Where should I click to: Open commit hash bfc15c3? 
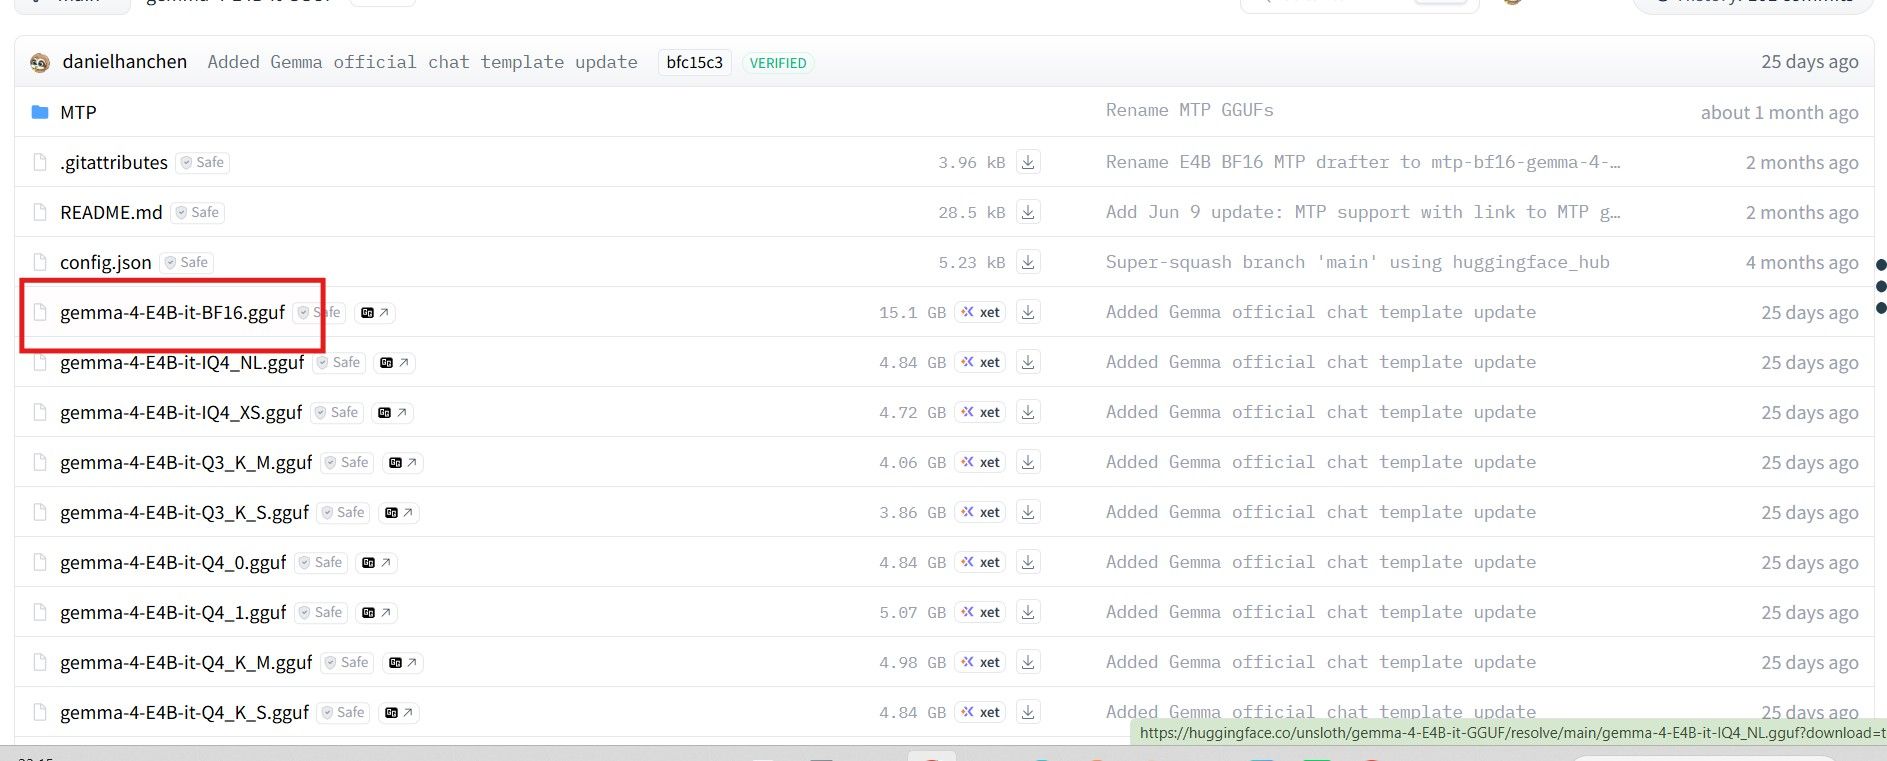pos(694,62)
